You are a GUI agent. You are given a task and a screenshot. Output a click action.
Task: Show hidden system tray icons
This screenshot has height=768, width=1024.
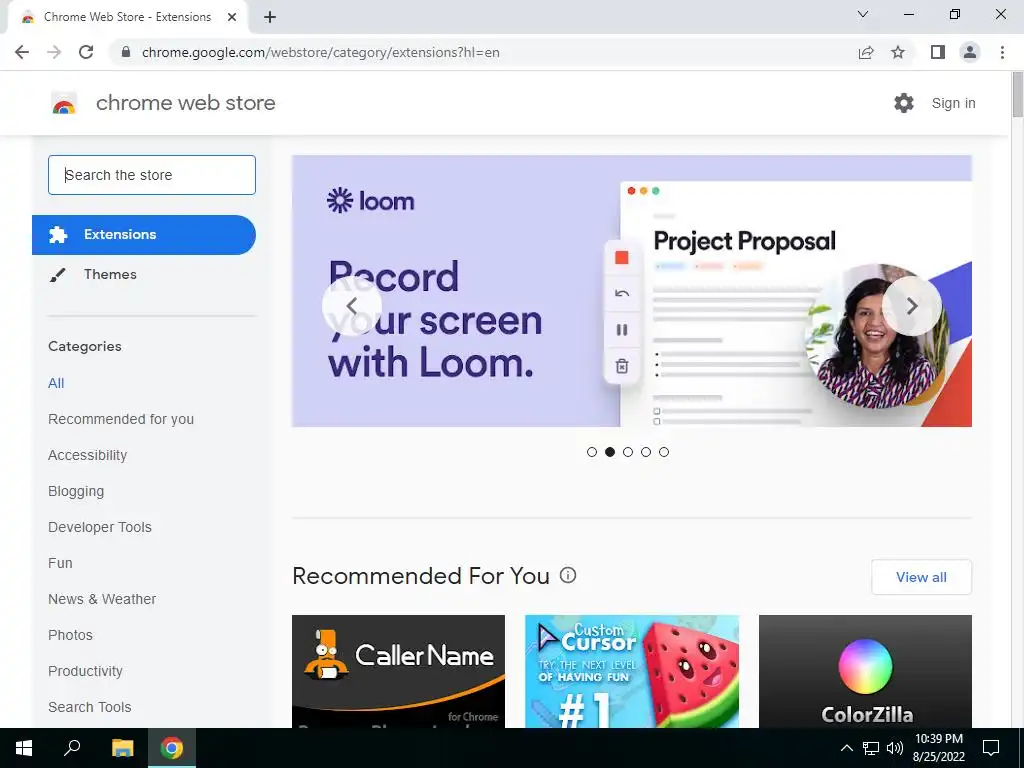tap(846, 748)
